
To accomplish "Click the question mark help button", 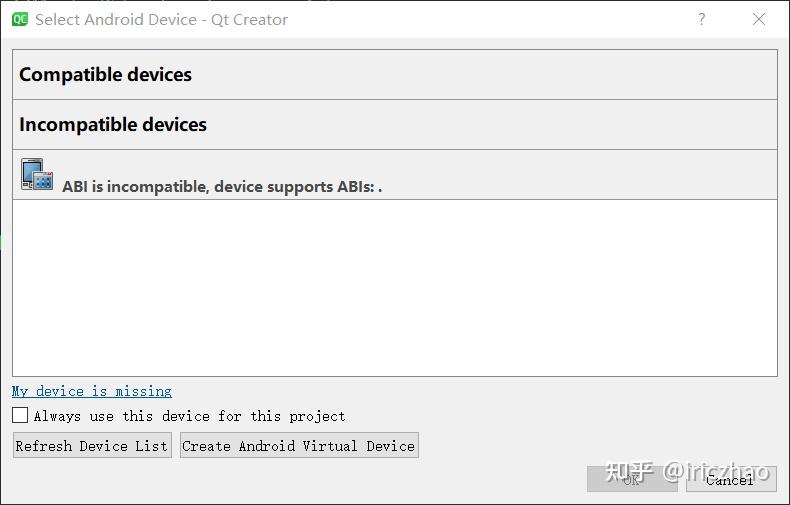I will 701,19.
